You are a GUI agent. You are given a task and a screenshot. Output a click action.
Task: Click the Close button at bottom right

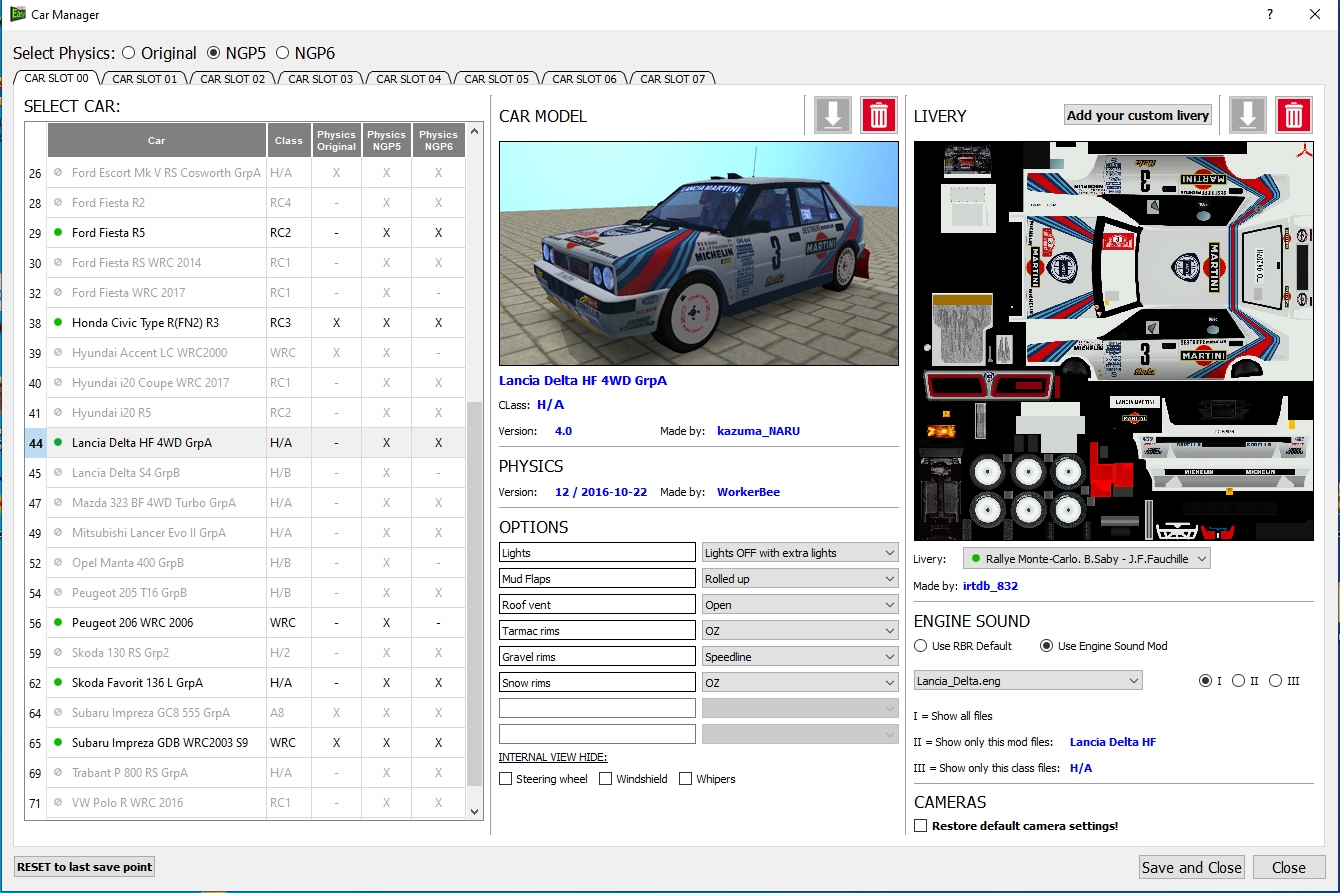point(1288,867)
